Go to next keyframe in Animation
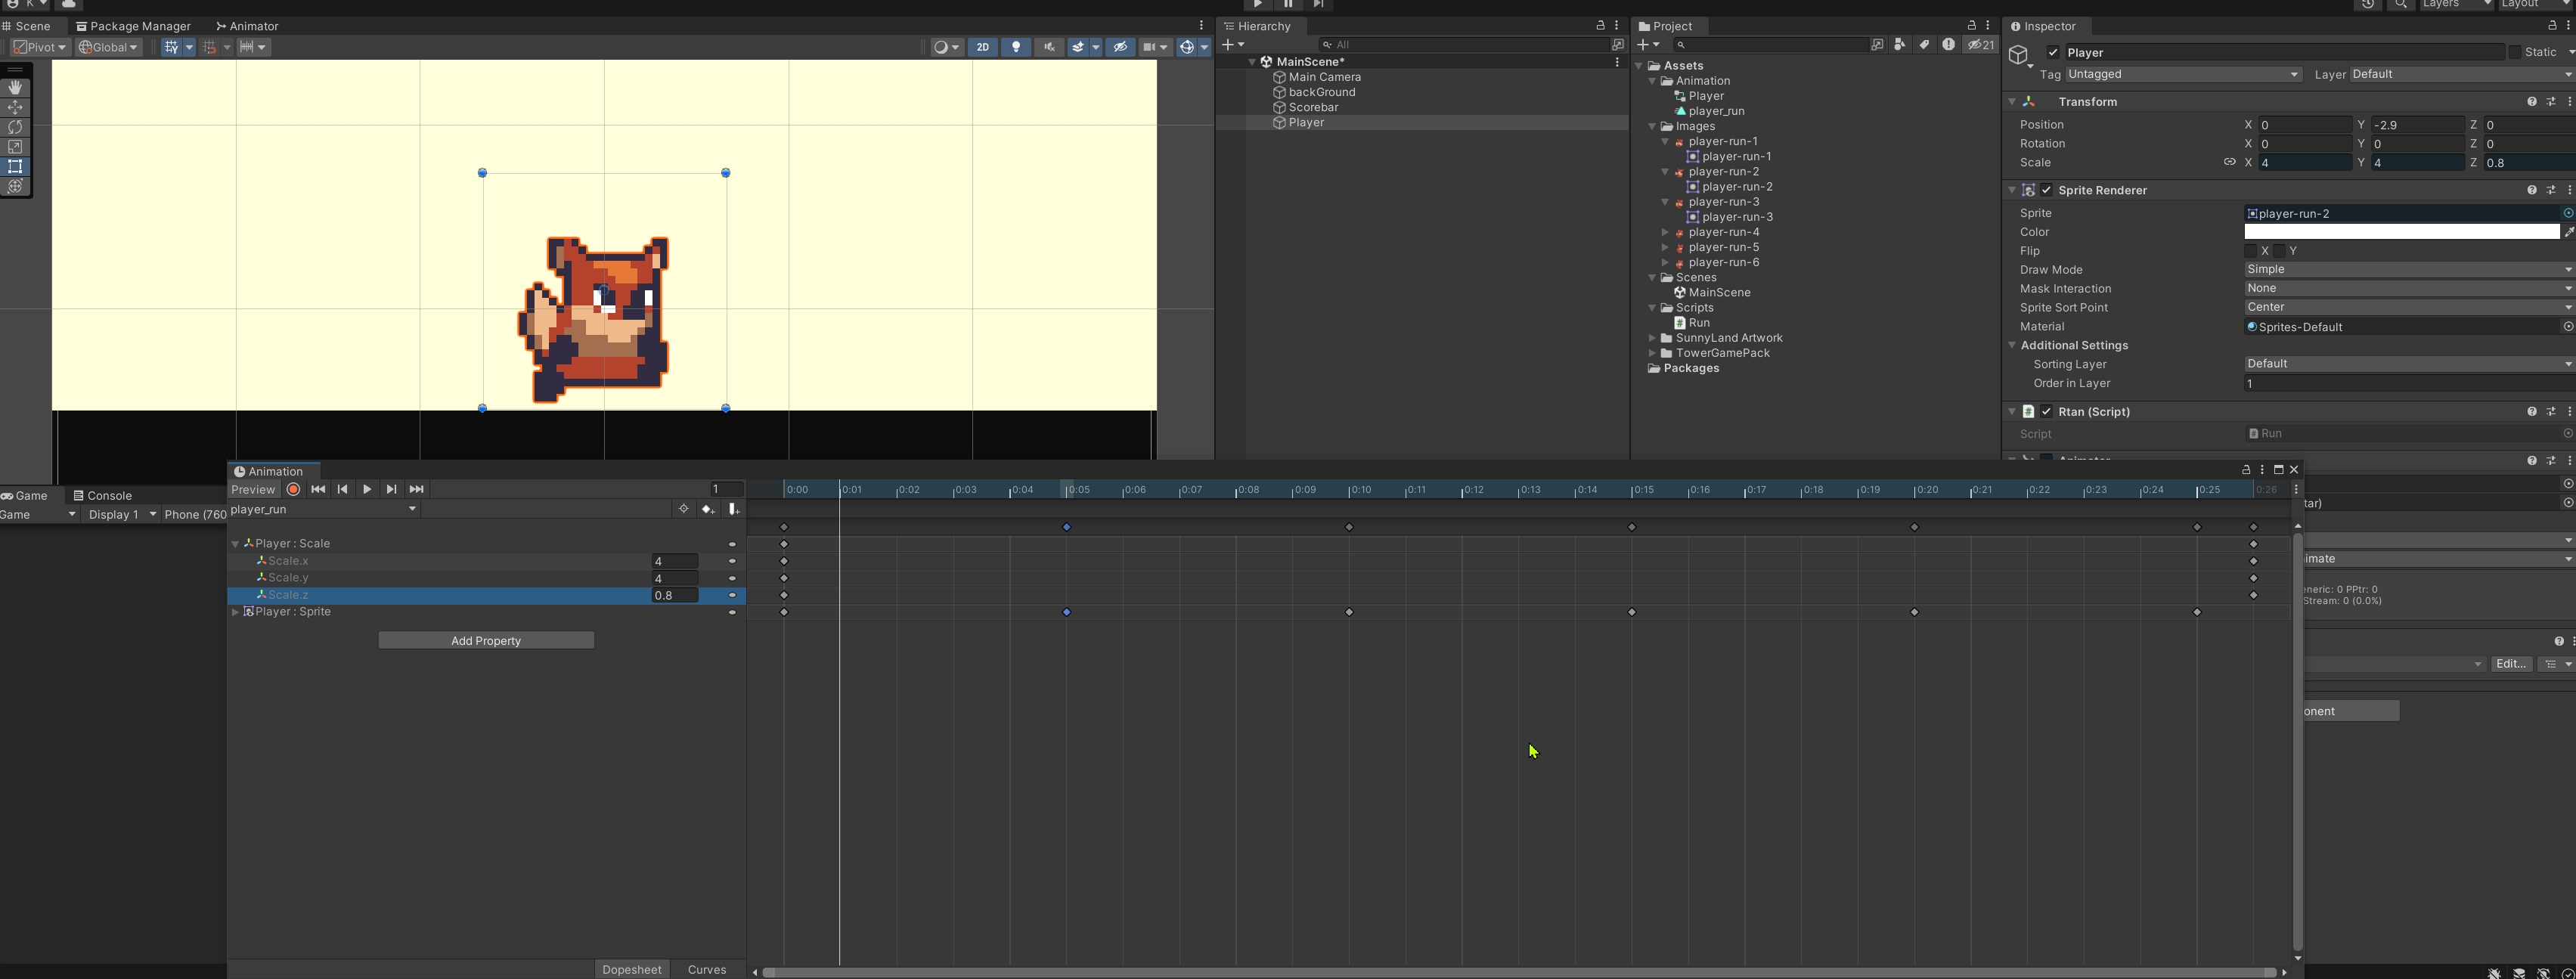The image size is (2576, 979). coord(392,489)
